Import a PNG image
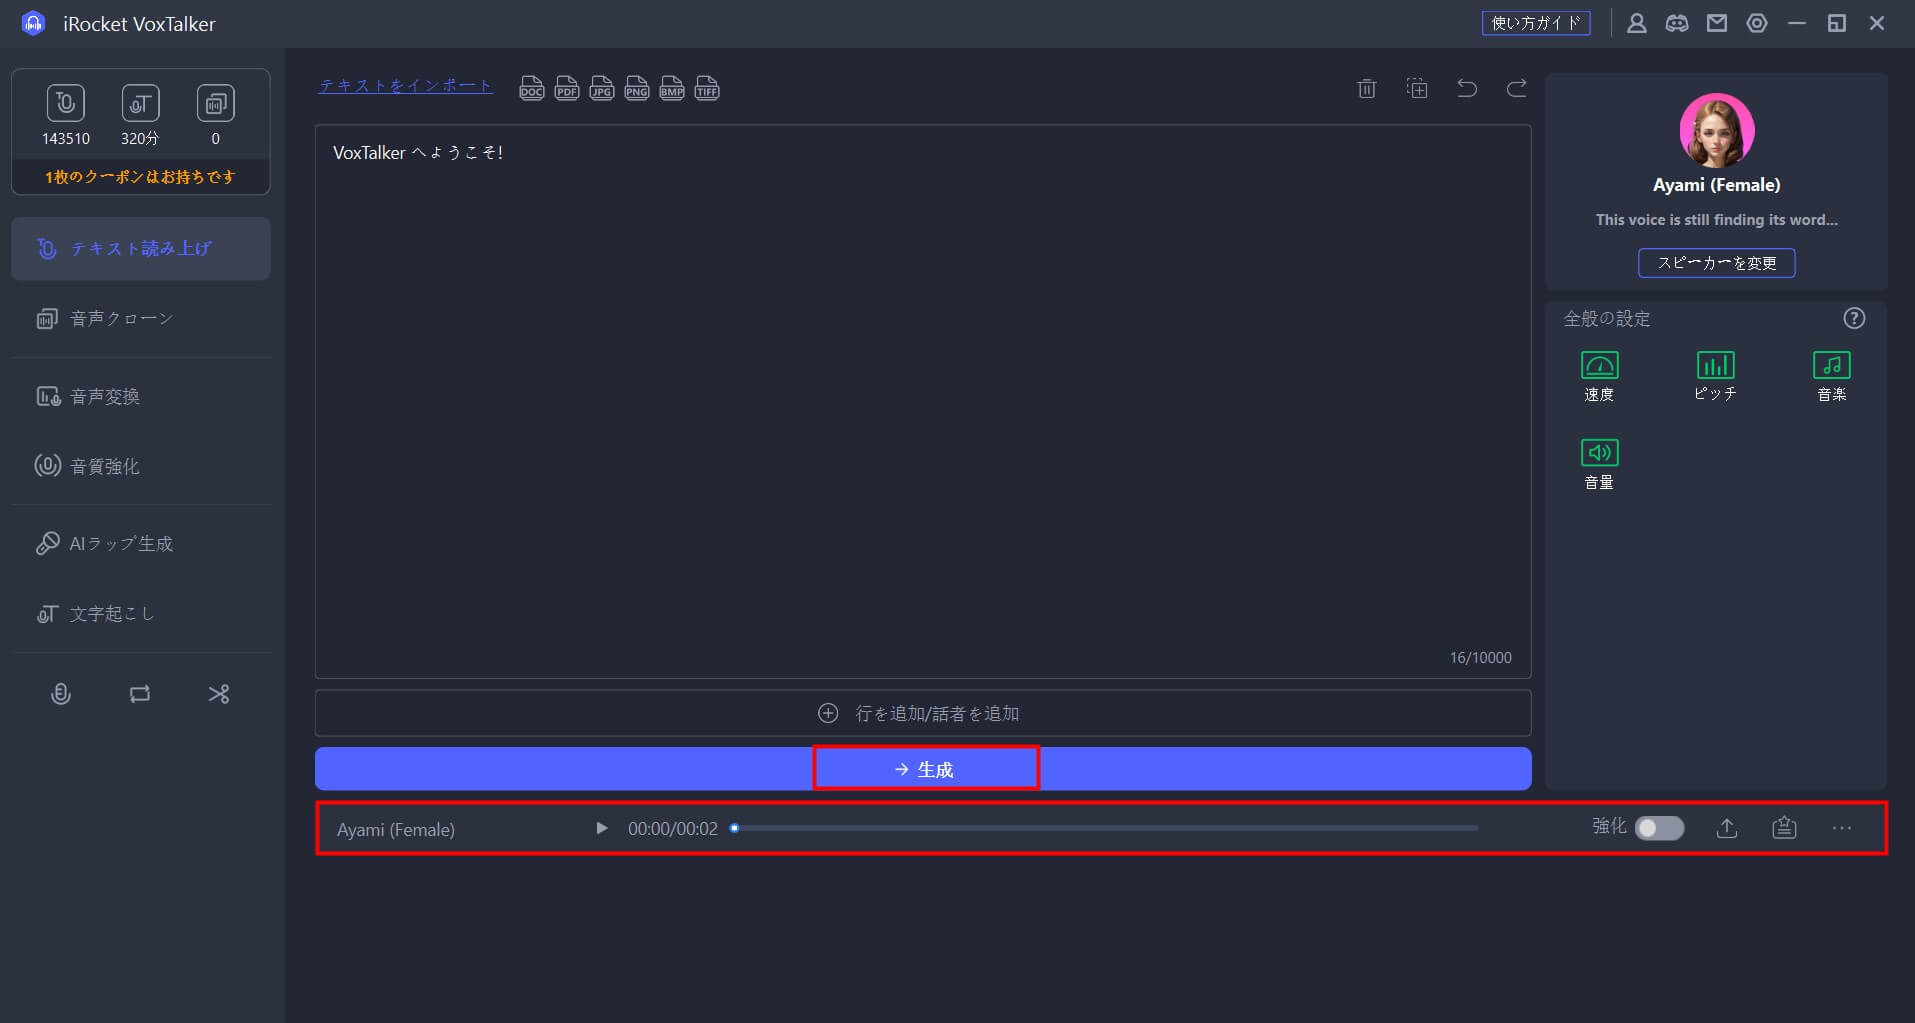The image size is (1915, 1023). pos(637,89)
